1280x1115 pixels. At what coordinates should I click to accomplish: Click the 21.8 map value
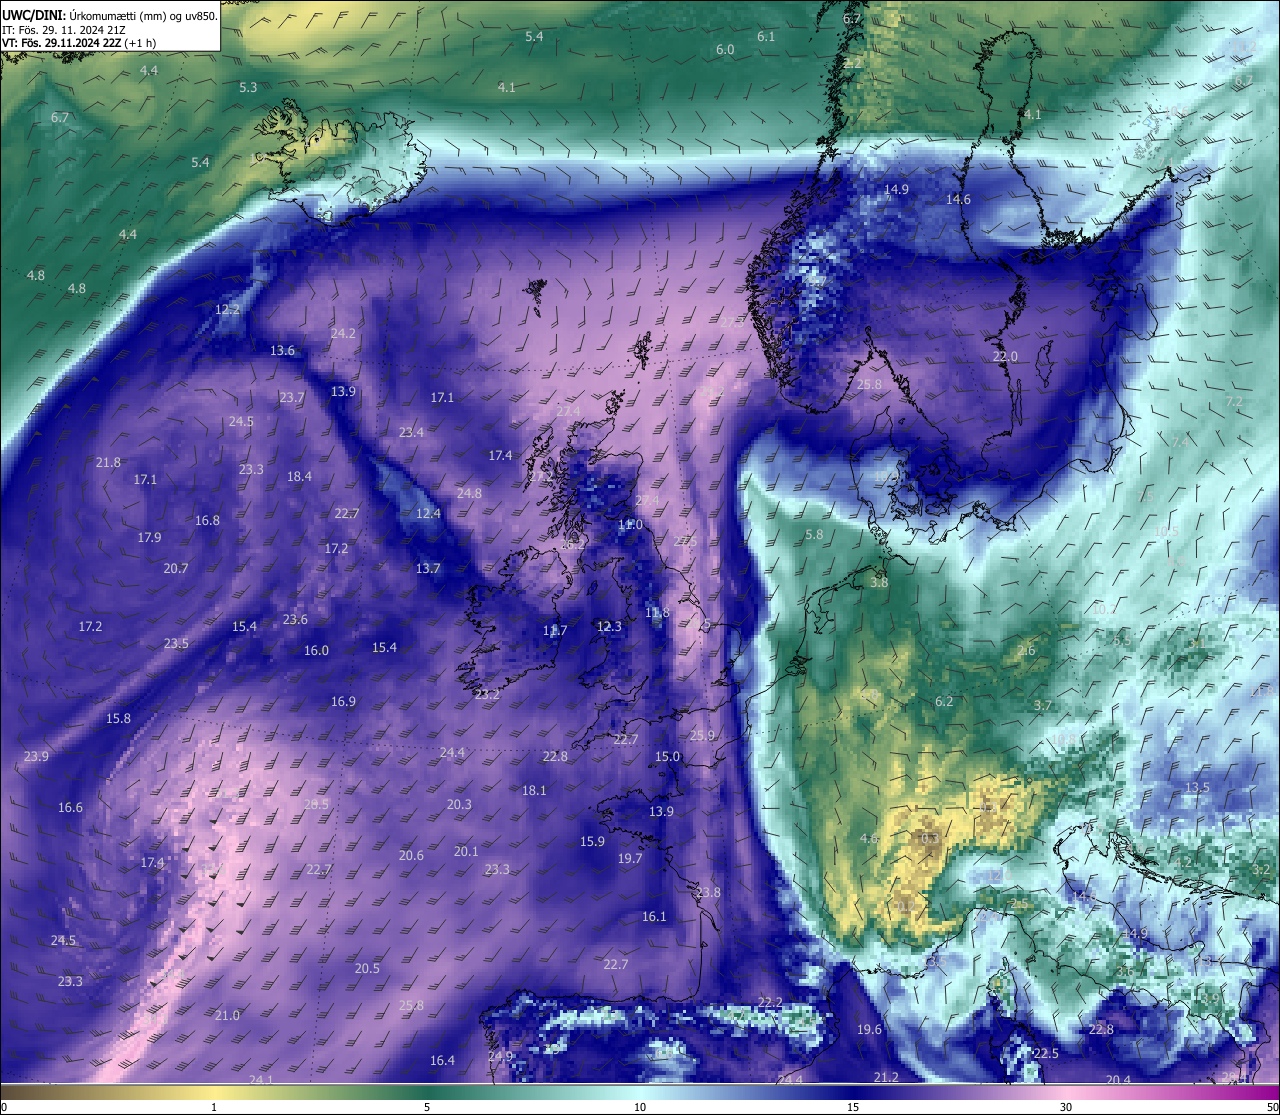click(108, 463)
